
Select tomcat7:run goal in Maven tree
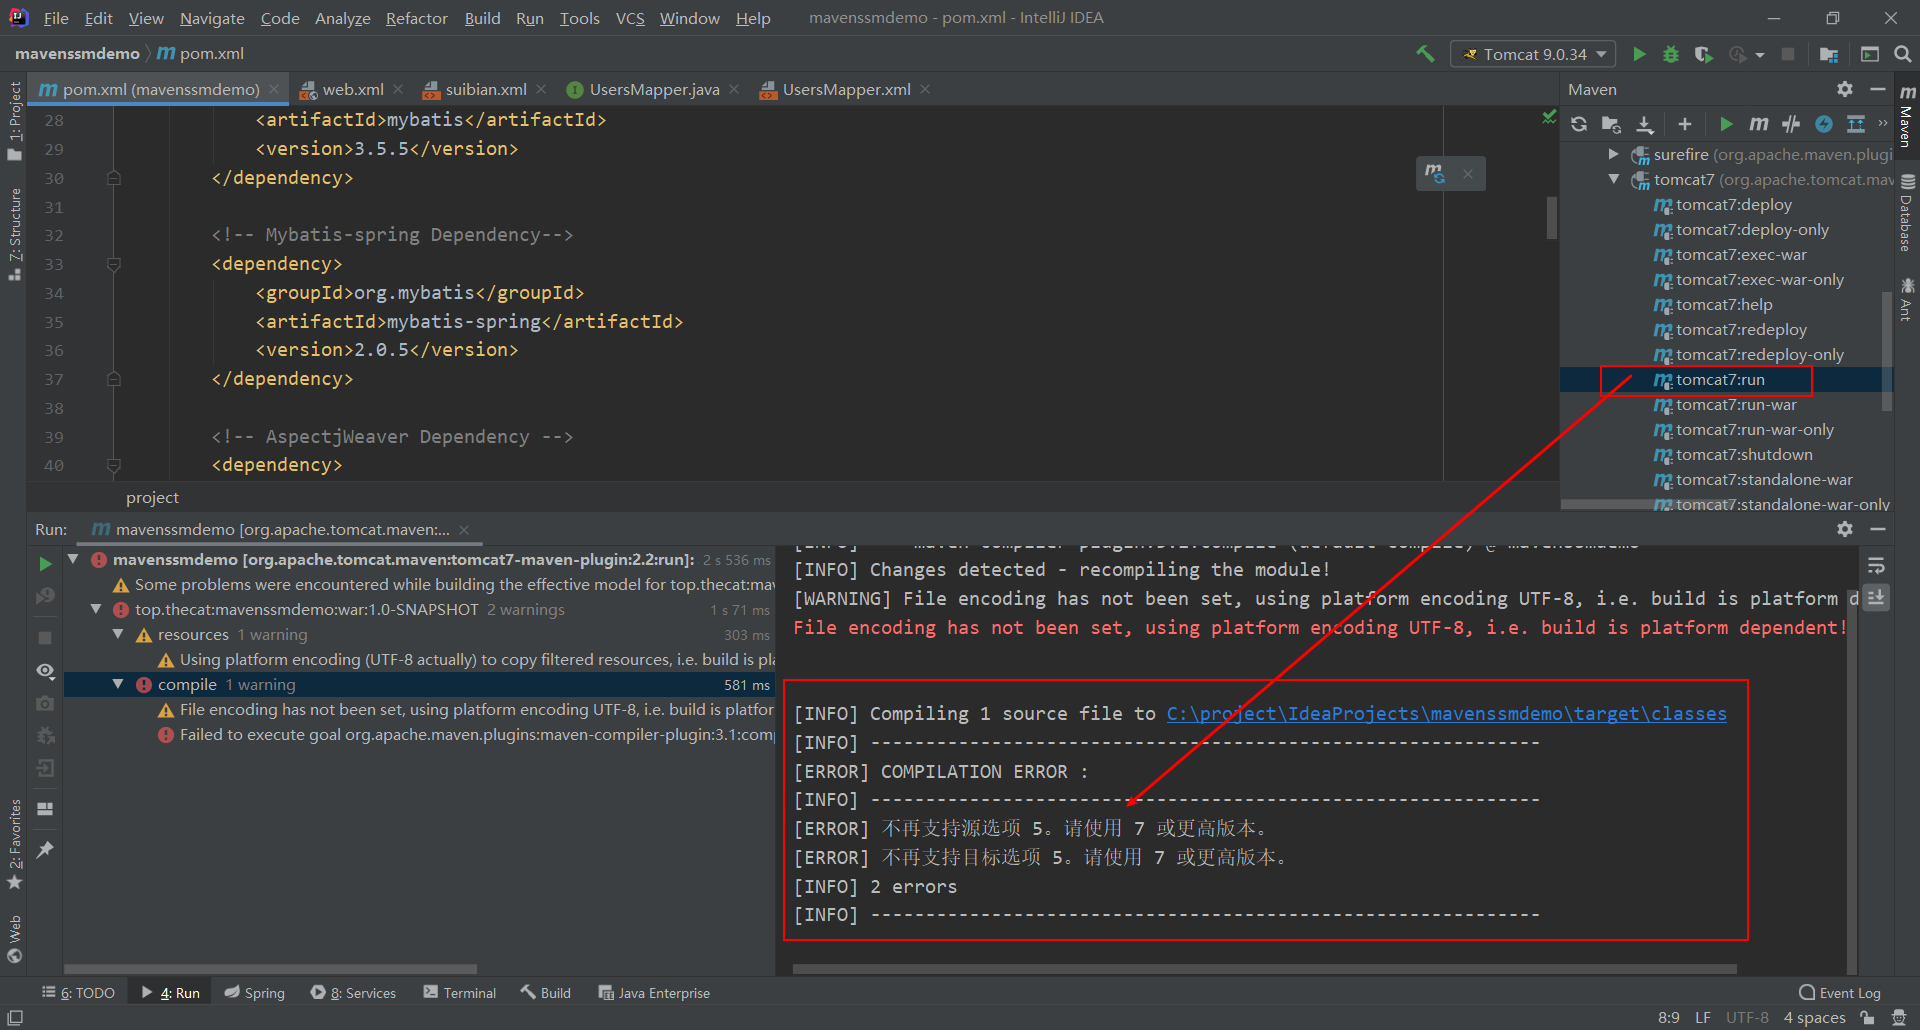pos(1720,380)
